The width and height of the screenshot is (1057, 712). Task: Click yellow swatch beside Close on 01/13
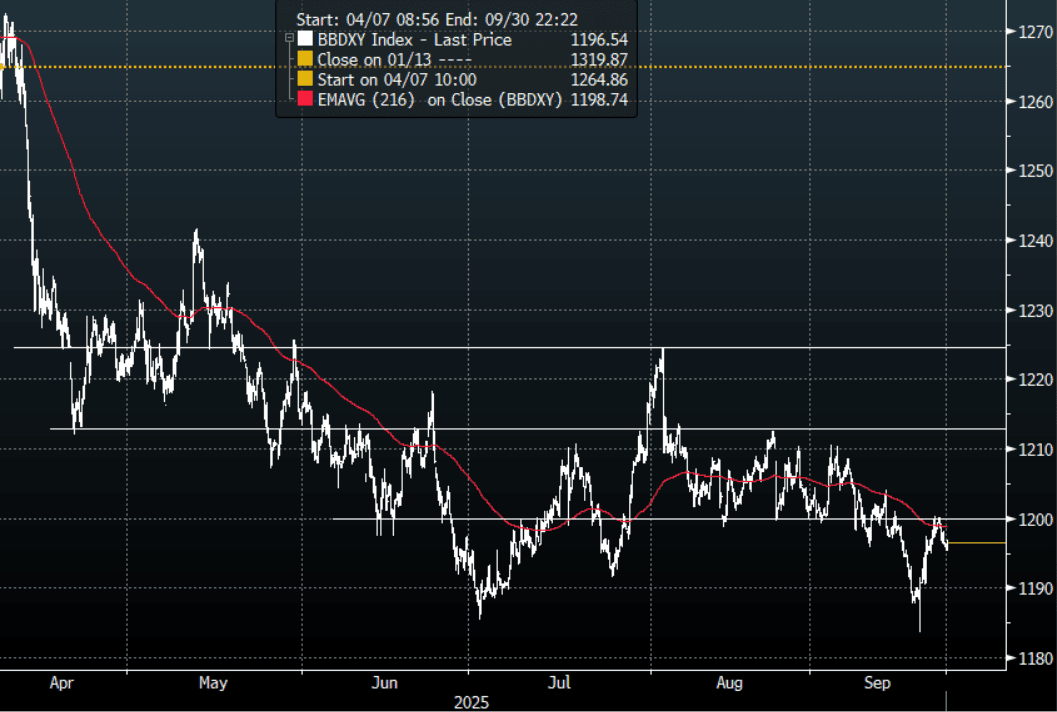[304, 60]
